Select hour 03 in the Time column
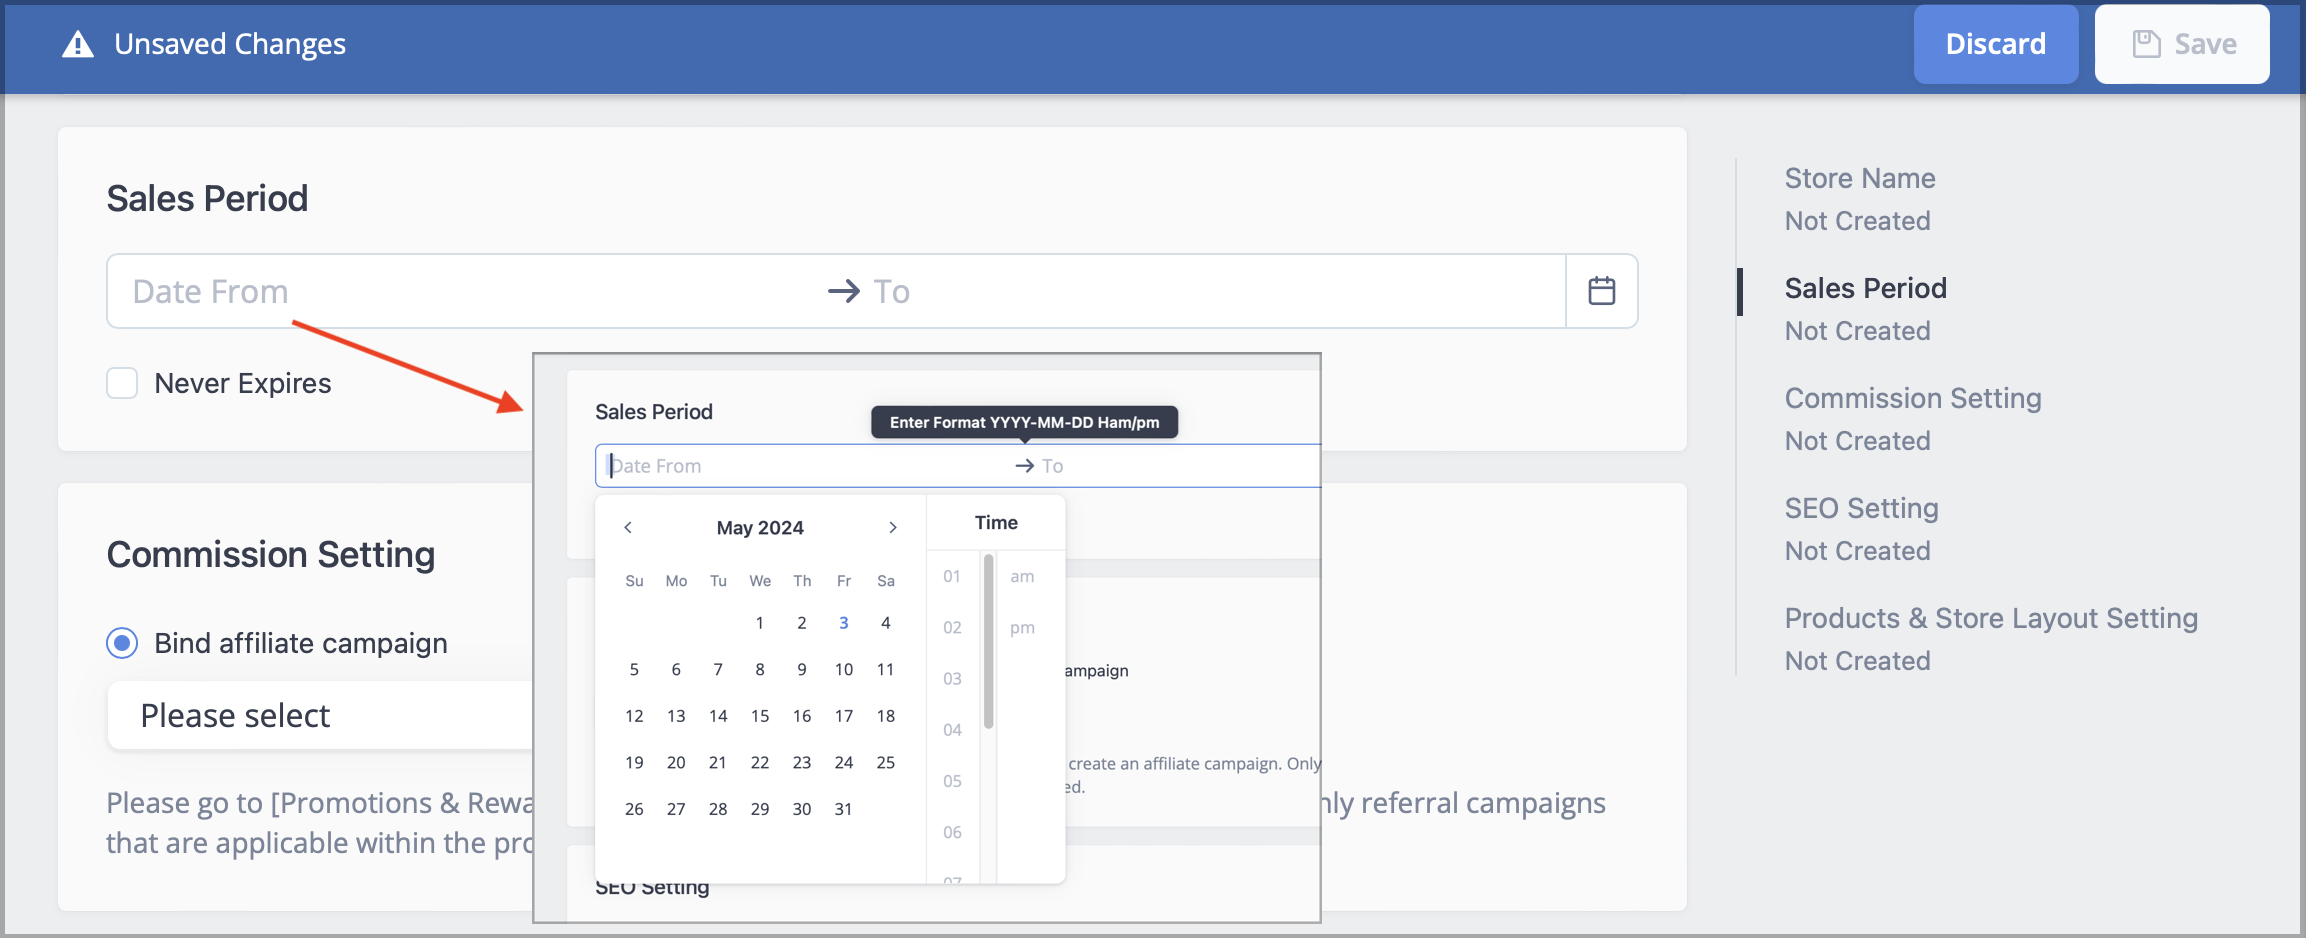The width and height of the screenshot is (2306, 938). pyautogui.click(x=951, y=678)
